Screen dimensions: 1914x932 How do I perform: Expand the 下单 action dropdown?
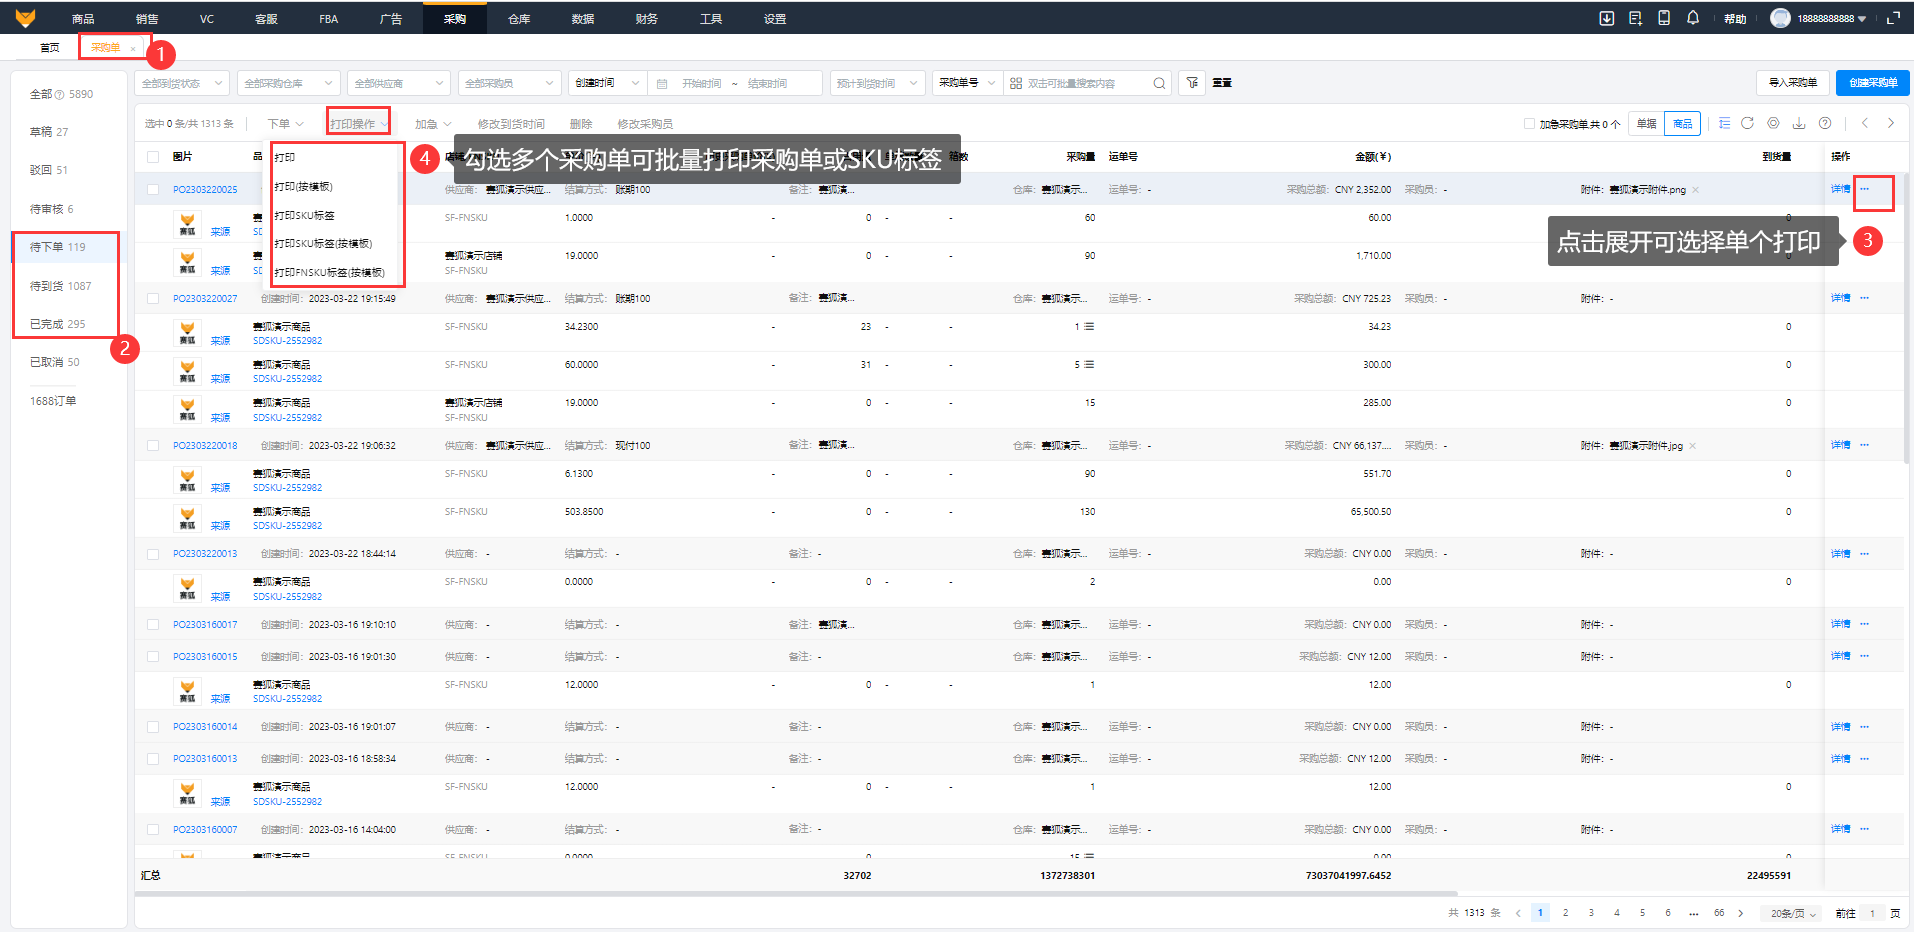285,124
